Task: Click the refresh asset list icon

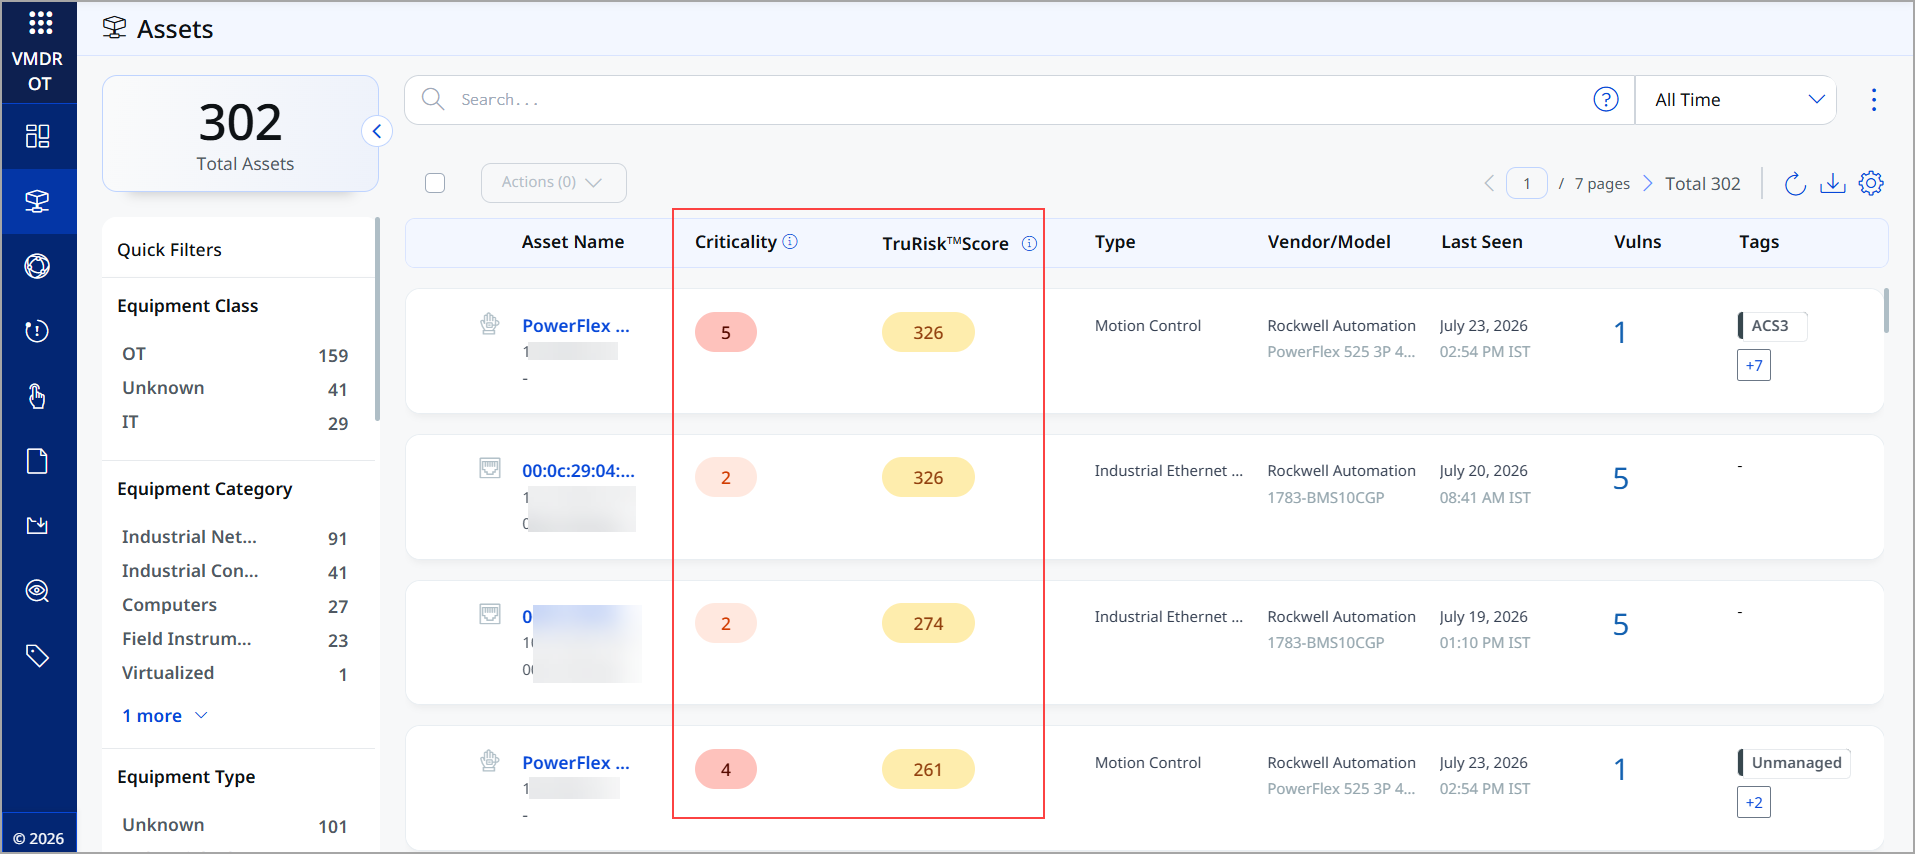Action: pos(1795,184)
